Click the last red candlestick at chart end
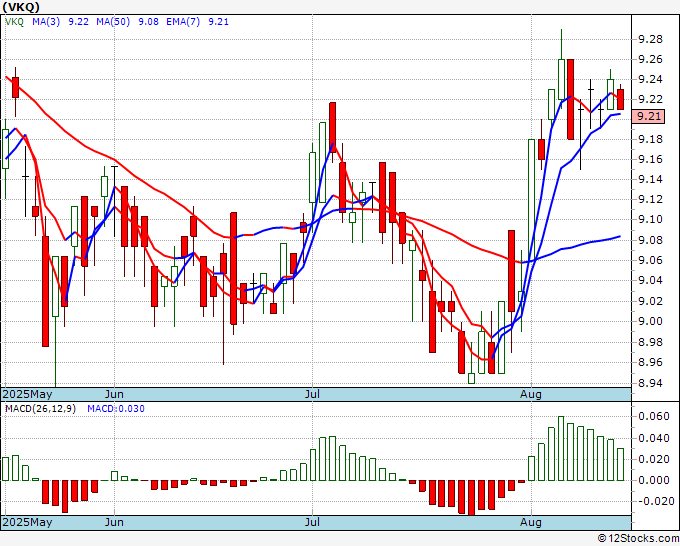Viewport: 680px width, 546px height. tap(621, 99)
